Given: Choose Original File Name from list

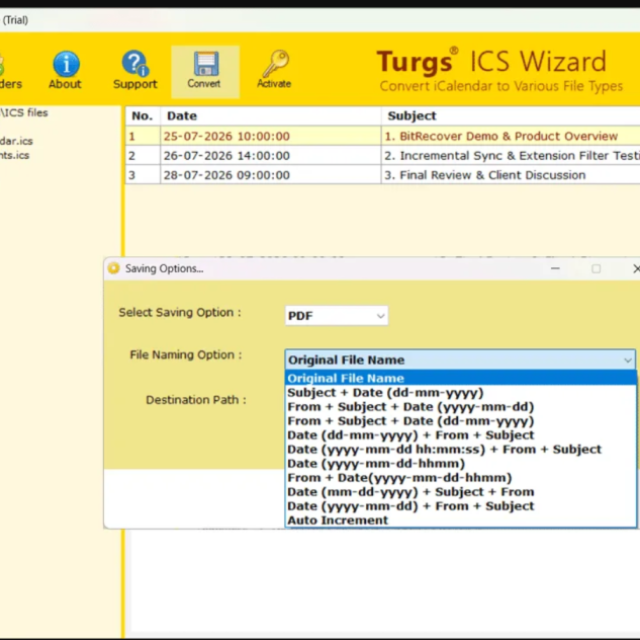Looking at the screenshot, I should 461,378.
